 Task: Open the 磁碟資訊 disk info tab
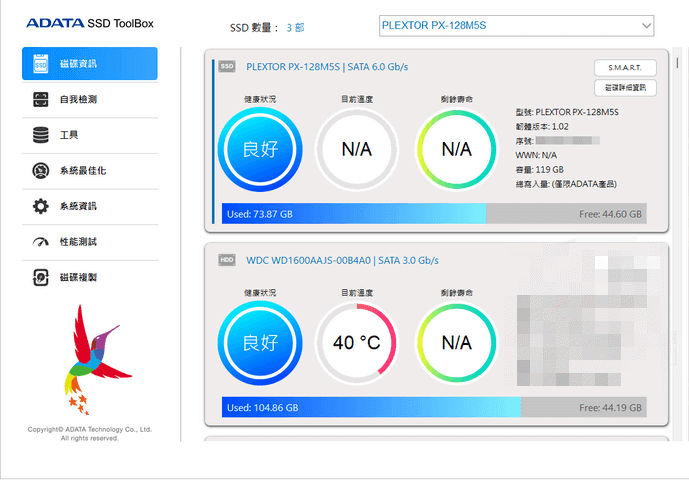(x=90, y=64)
